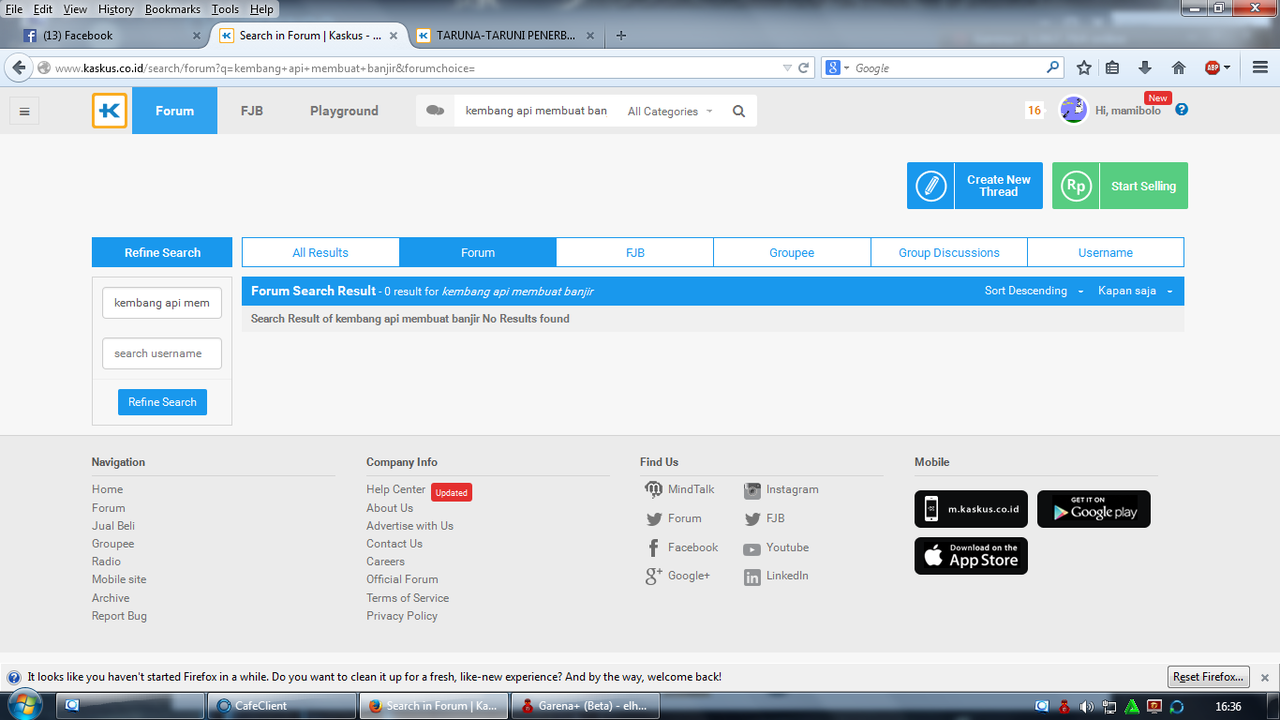The height and width of the screenshot is (720, 1280).
Task: Open Google+ link in Find Us
Action: (677, 576)
